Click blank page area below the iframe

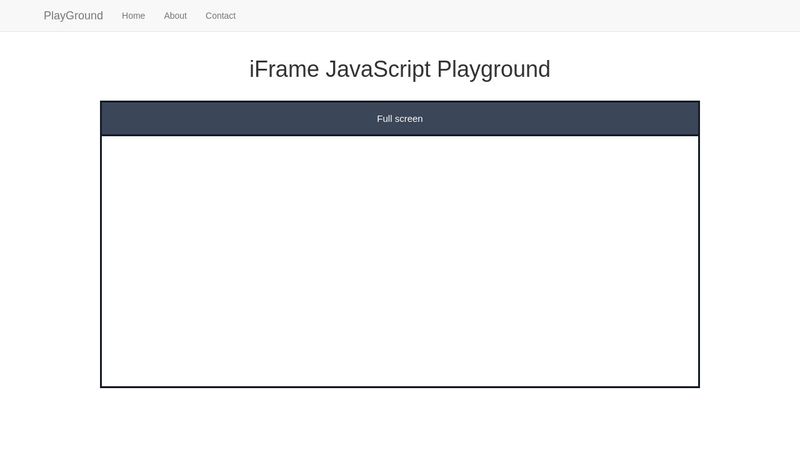[x=399, y=418]
